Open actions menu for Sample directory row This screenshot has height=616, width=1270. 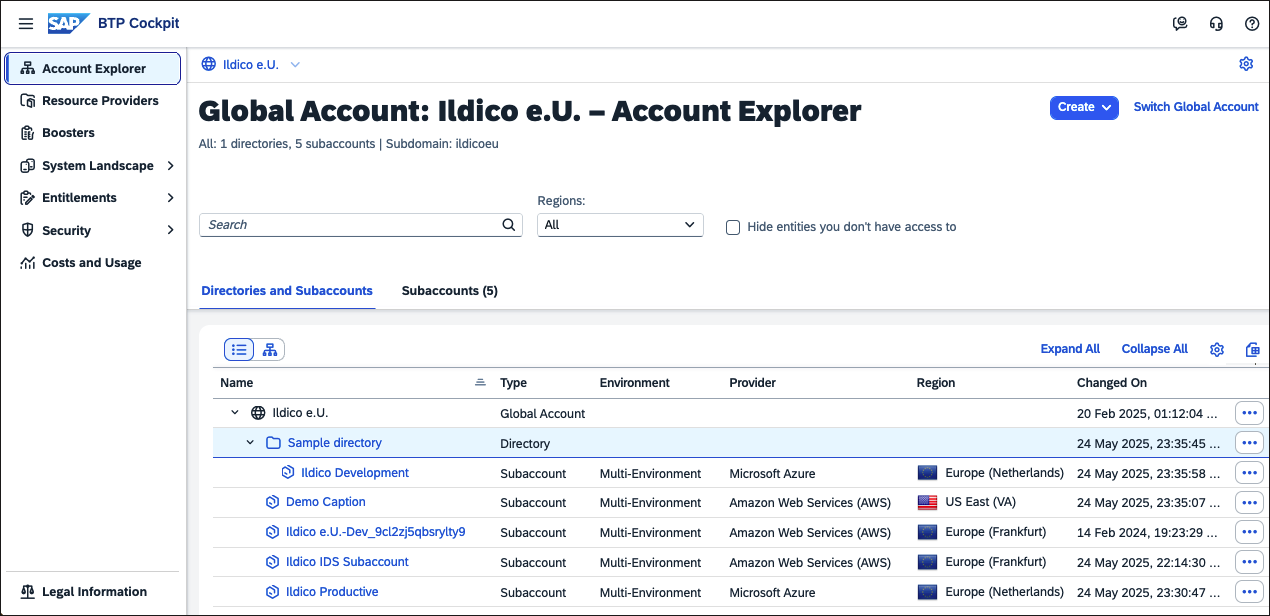1249,443
